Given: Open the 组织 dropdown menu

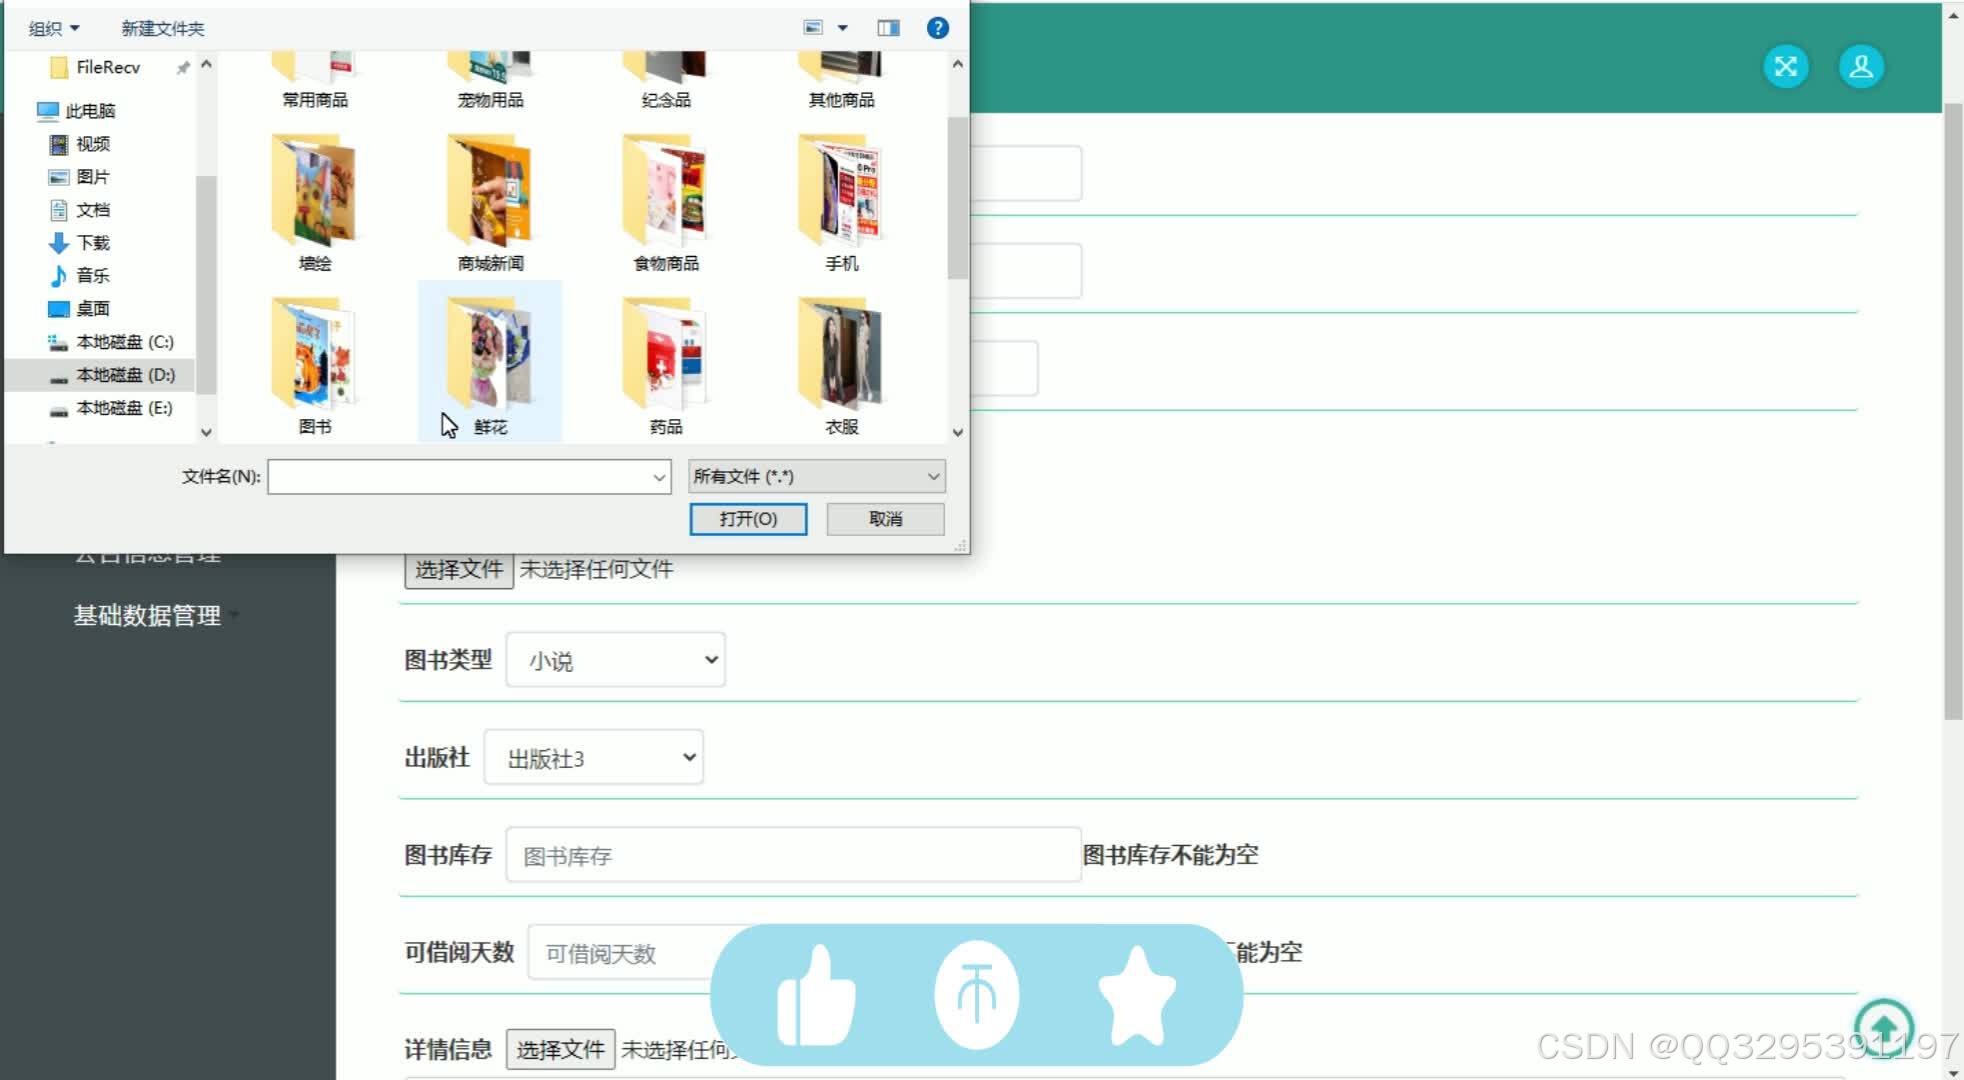Looking at the screenshot, I should tap(53, 28).
